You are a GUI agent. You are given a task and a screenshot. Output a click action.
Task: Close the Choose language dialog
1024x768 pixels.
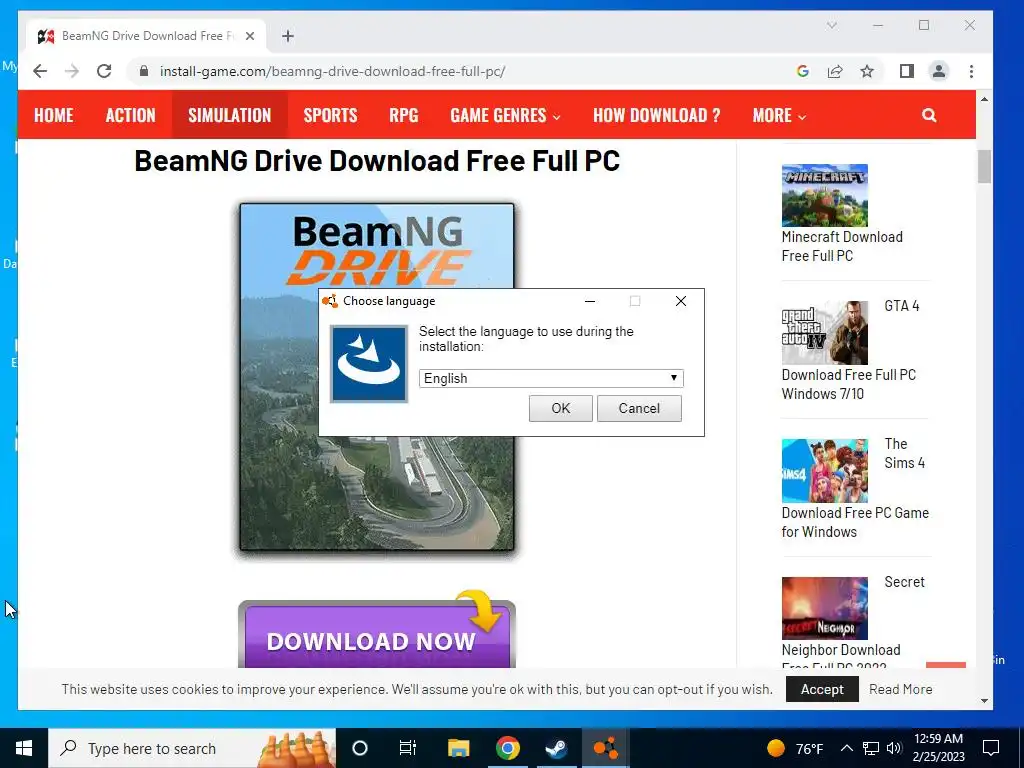click(x=680, y=301)
